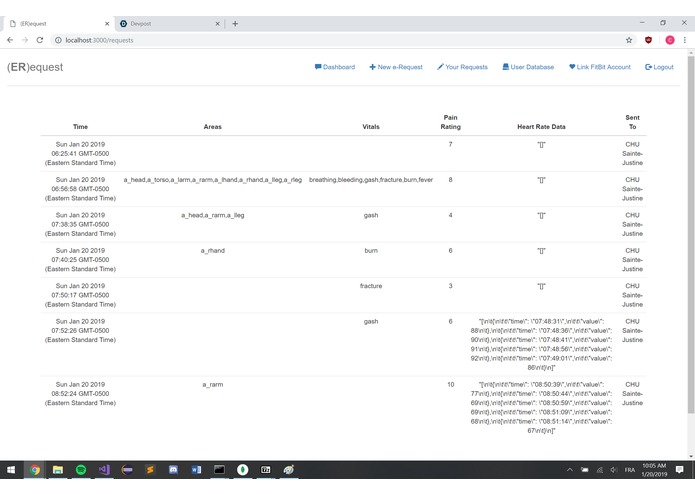Click the (ER)equest site logo
695x494 pixels.
click(35, 67)
